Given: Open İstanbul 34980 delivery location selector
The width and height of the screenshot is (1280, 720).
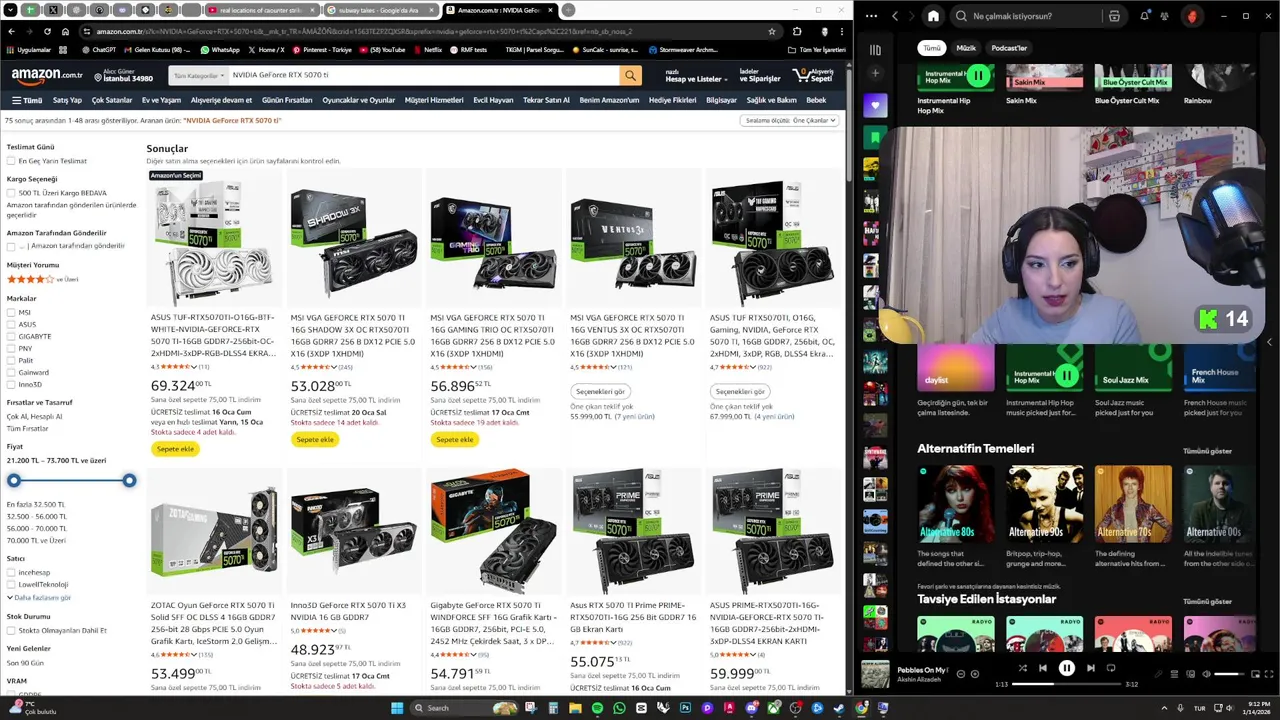Looking at the screenshot, I should tap(123, 76).
